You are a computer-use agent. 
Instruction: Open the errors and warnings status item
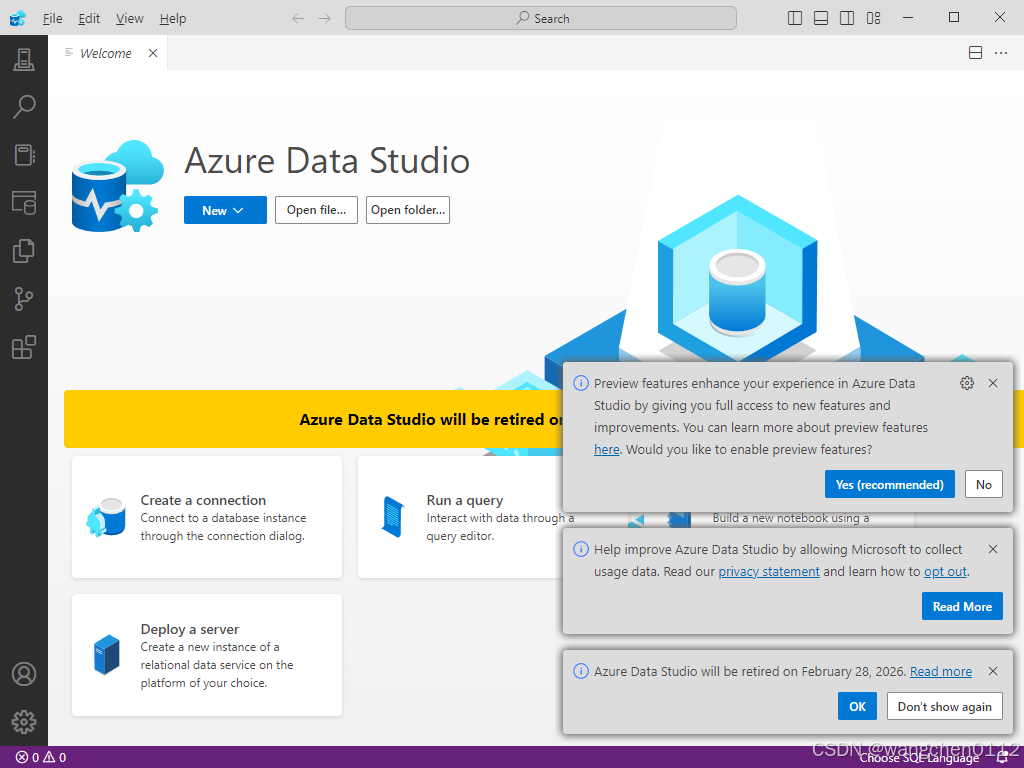pos(41,758)
